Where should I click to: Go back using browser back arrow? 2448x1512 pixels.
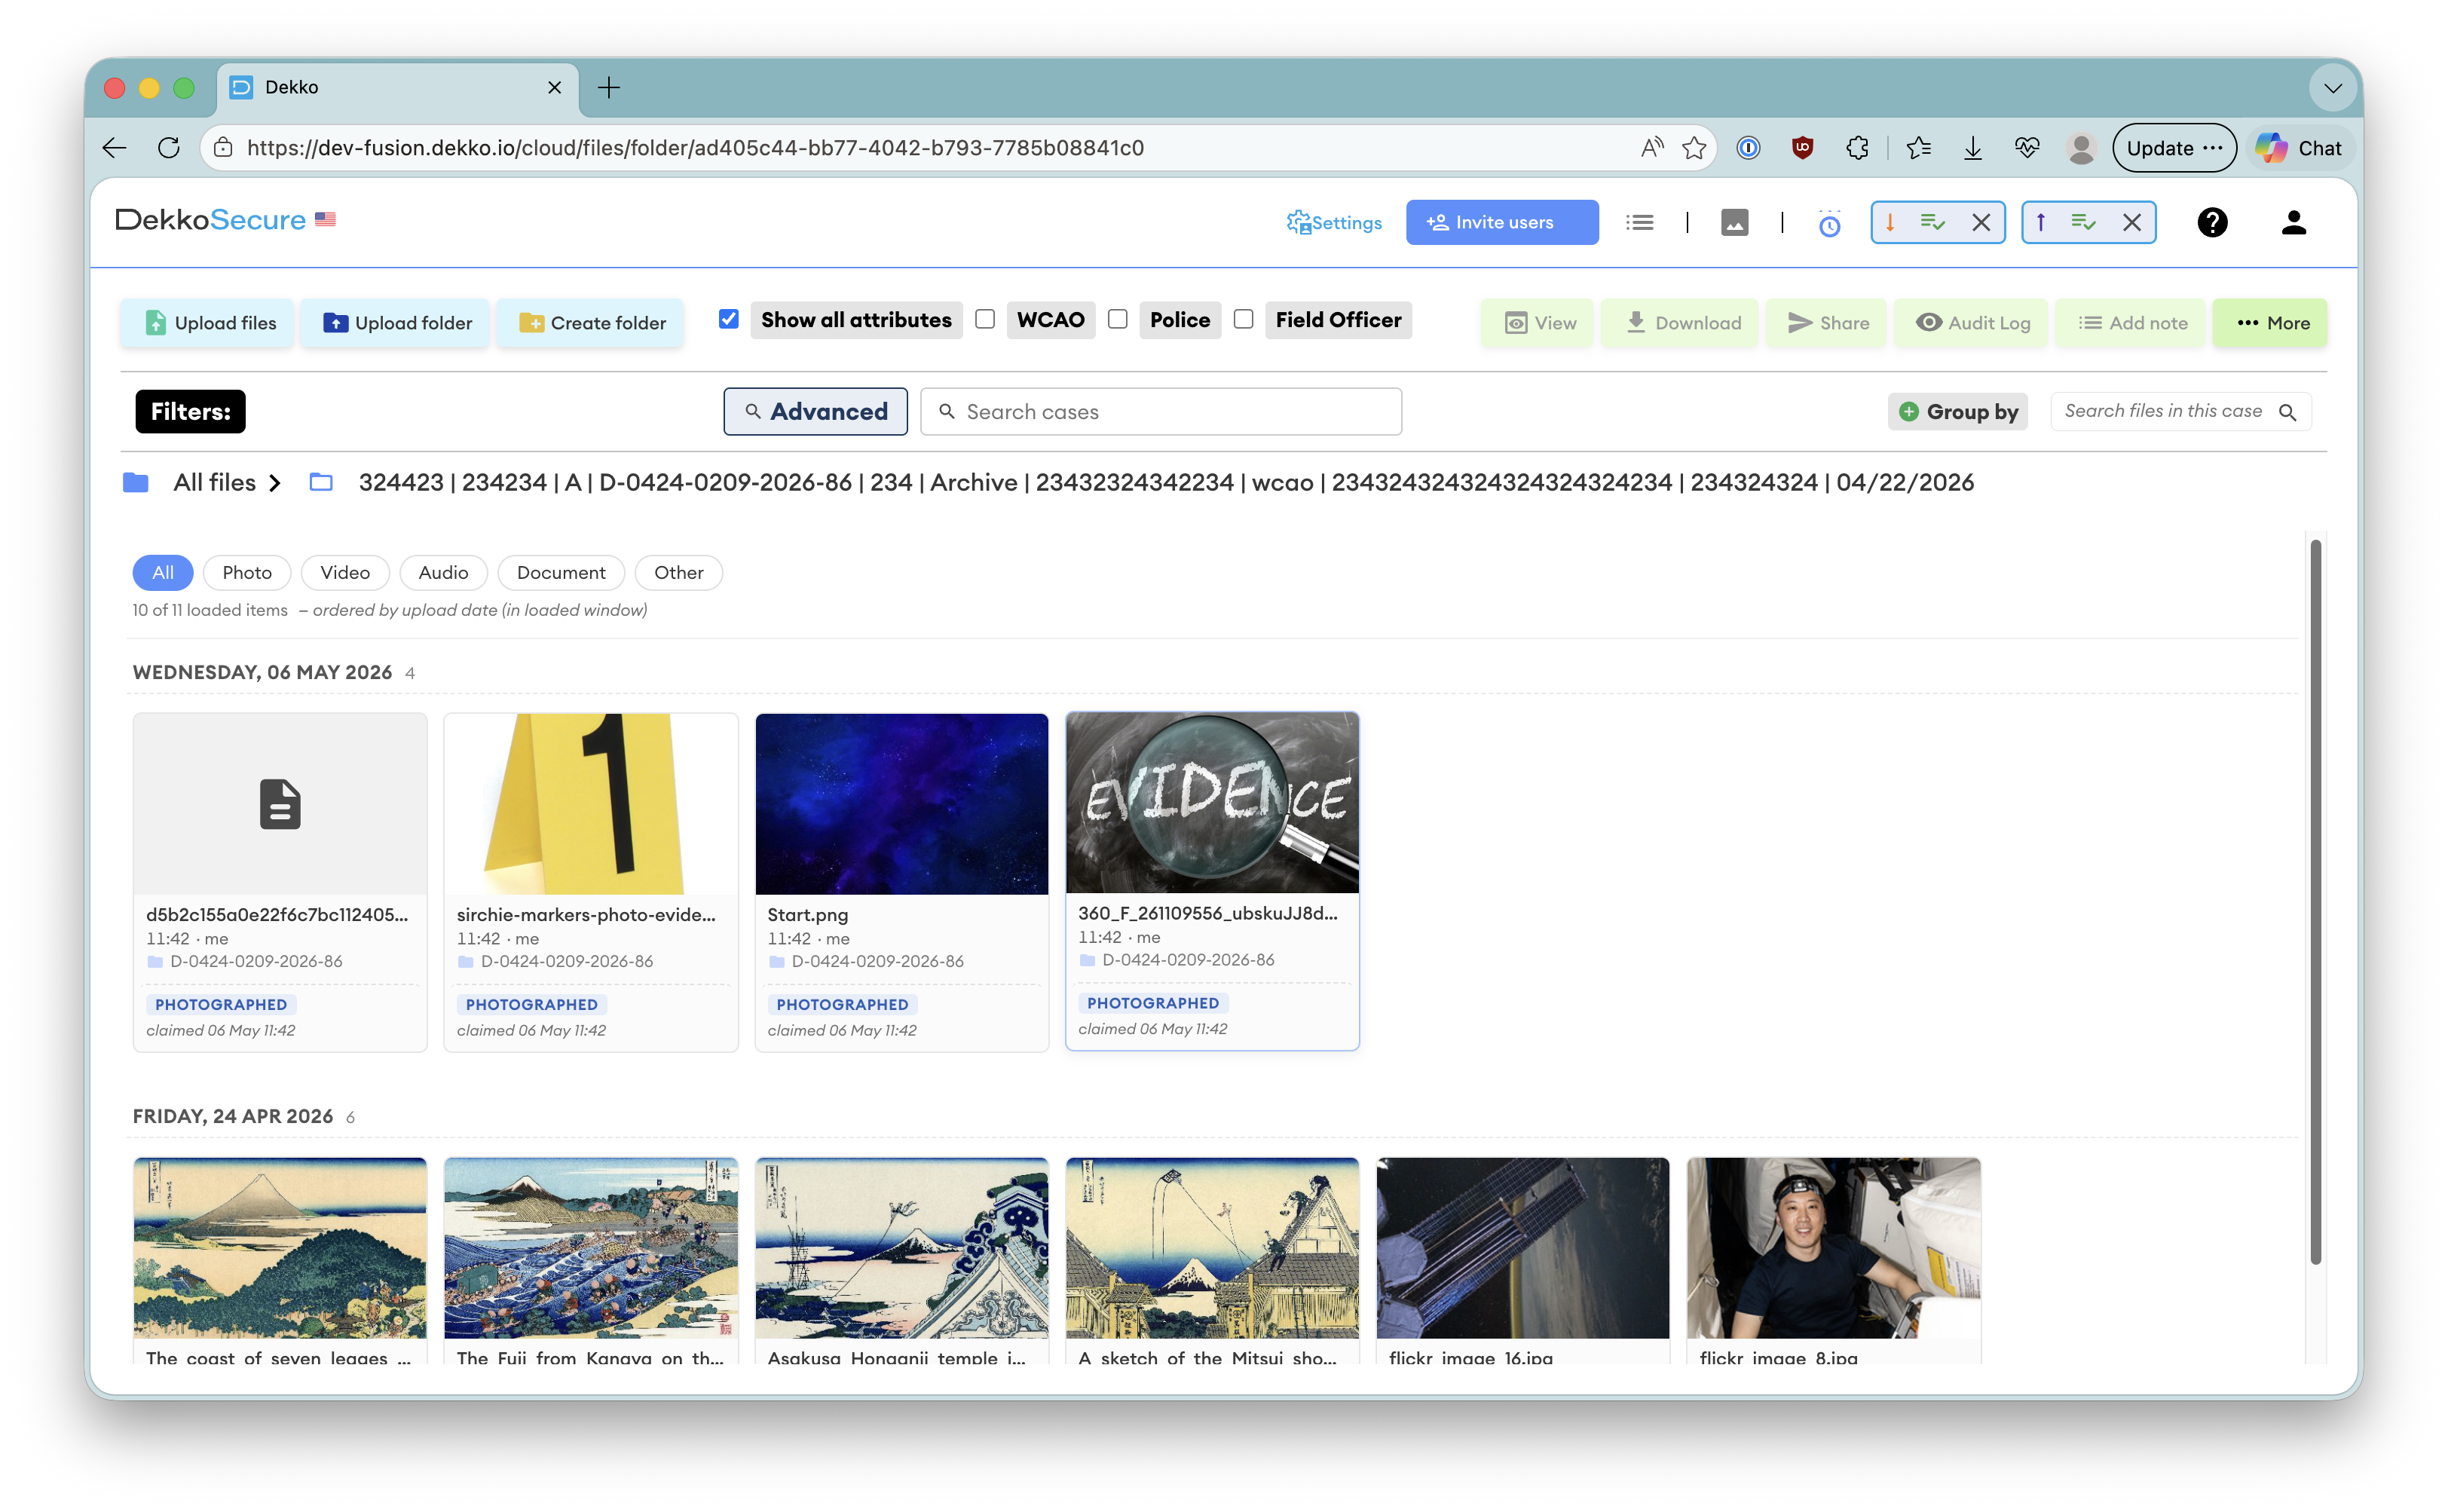(115, 148)
